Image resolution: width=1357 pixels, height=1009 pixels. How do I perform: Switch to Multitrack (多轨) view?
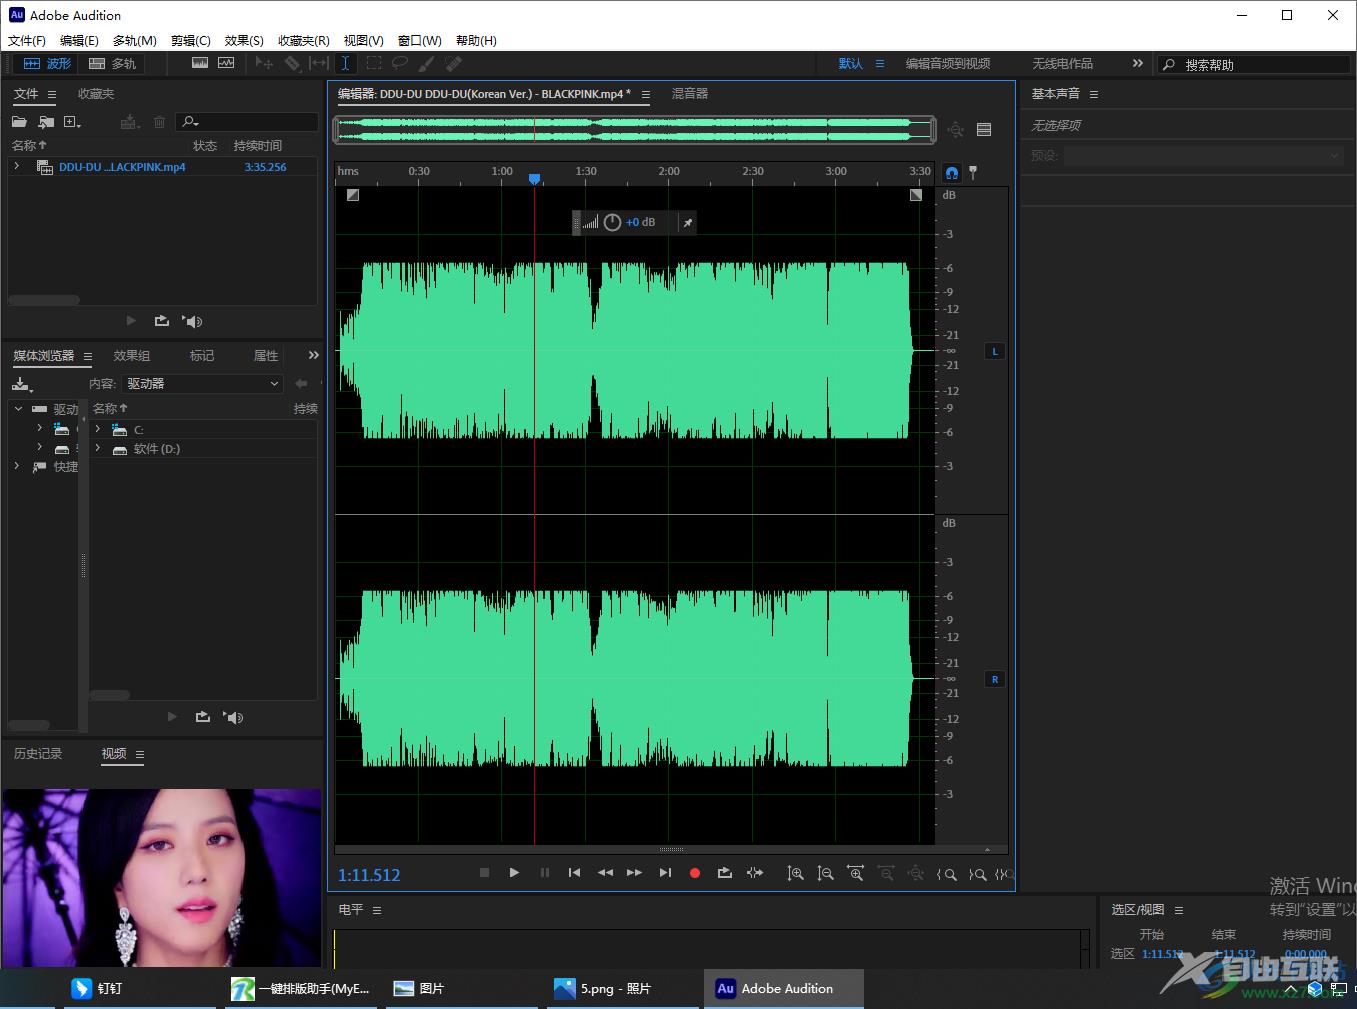click(x=112, y=63)
